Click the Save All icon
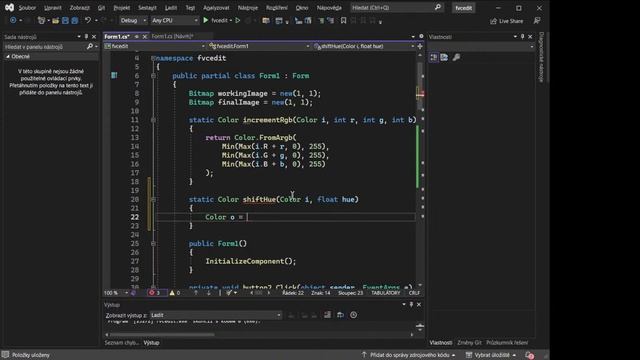The width and height of the screenshot is (640, 360). coord(75,20)
